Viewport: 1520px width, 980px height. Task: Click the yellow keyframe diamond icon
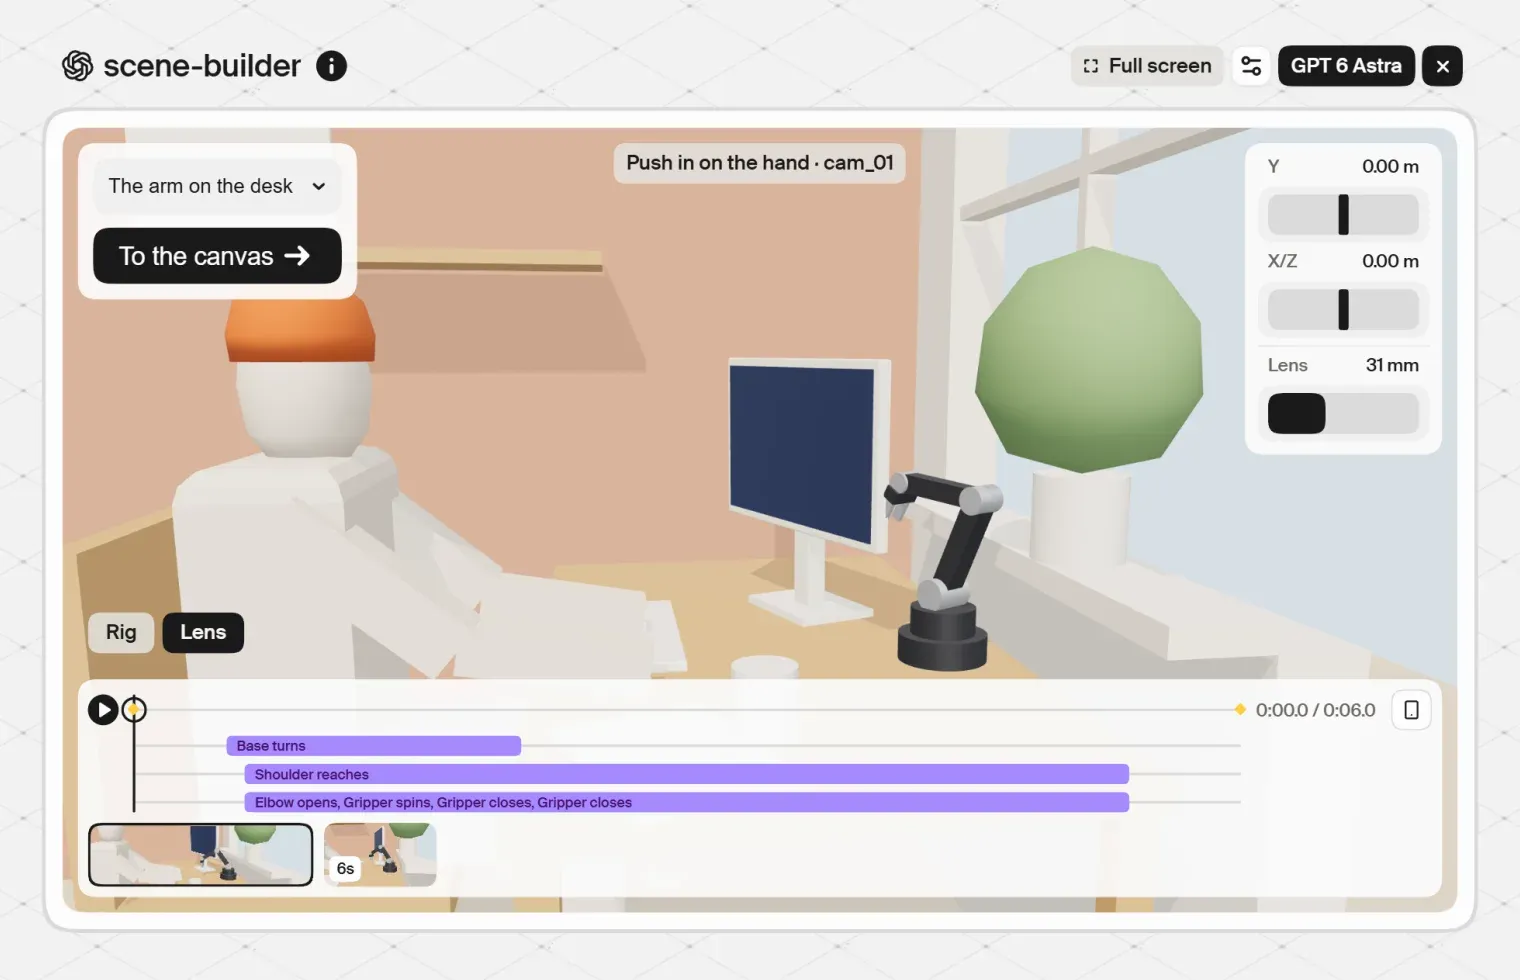1240,709
